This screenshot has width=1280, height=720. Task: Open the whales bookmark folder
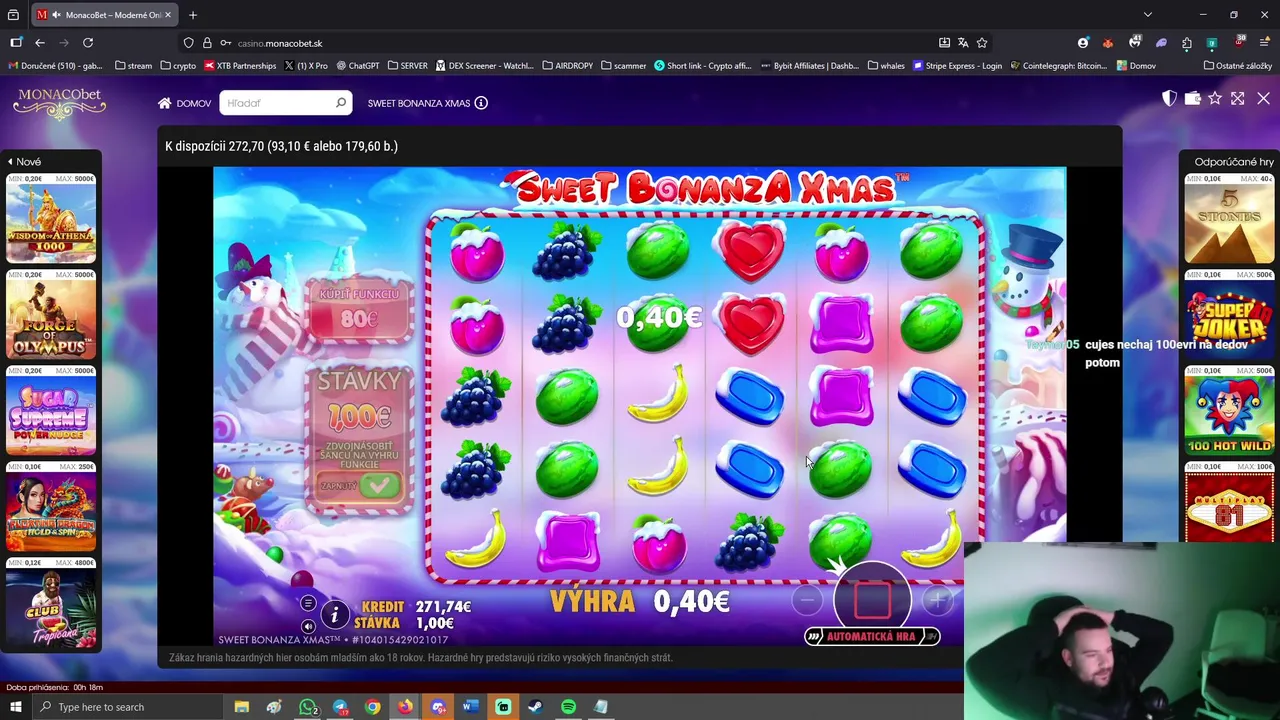886,66
